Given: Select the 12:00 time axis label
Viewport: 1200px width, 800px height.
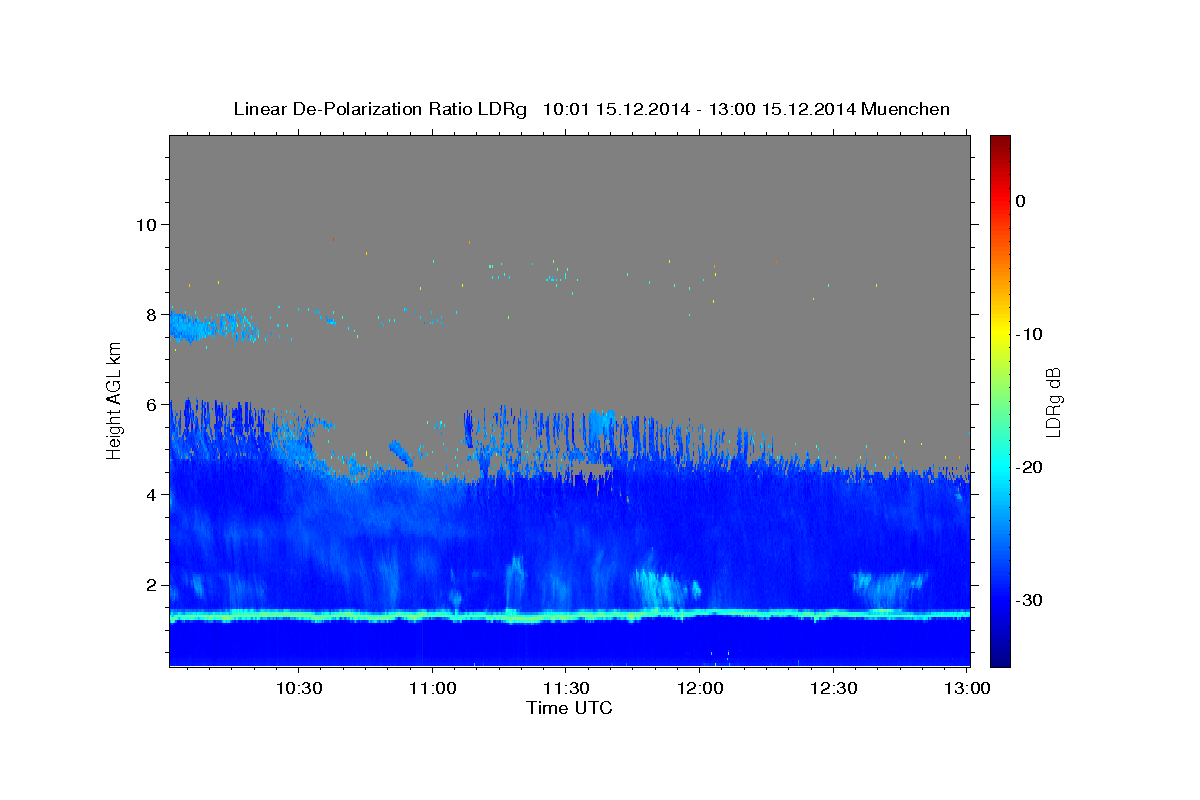Looking at the screenshot, I should click(700, 688).
